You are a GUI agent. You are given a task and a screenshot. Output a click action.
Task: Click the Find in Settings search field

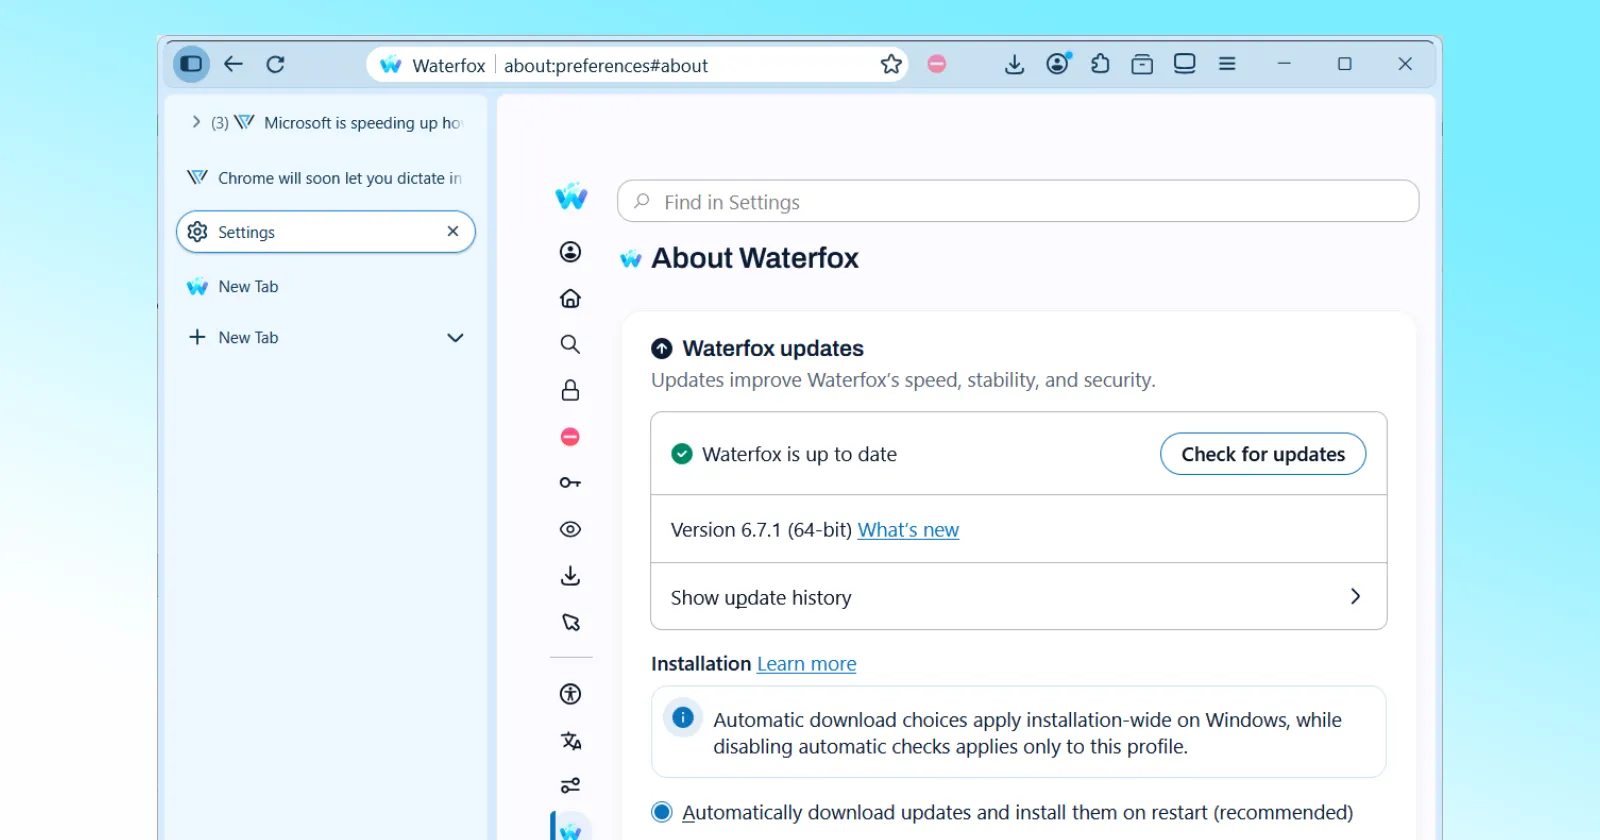click(1018, 201)
